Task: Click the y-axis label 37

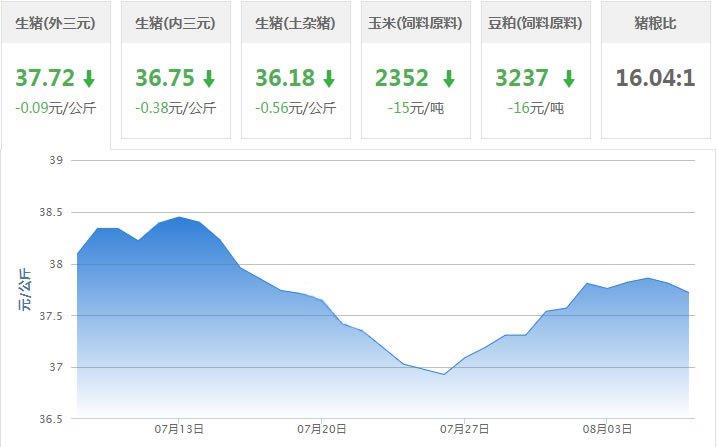Action: [56, 367]
